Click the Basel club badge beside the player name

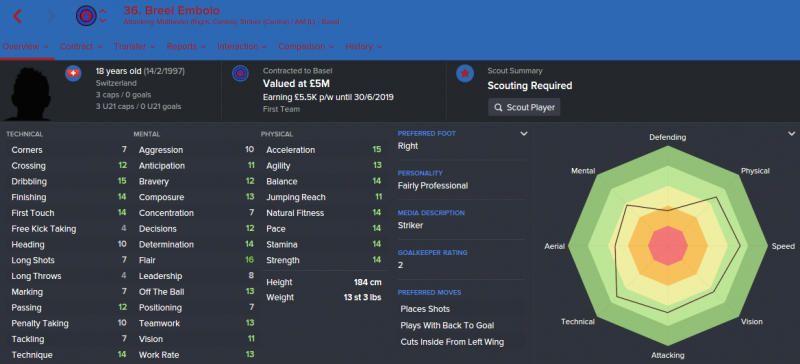tap(86, 16)
